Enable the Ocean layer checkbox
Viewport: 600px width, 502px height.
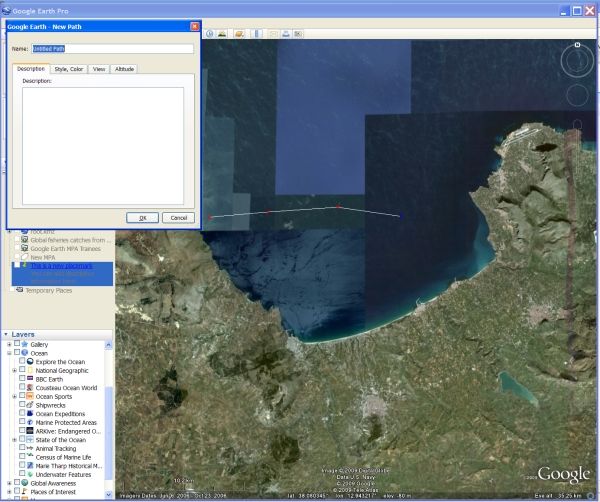(x=17, y=352)
